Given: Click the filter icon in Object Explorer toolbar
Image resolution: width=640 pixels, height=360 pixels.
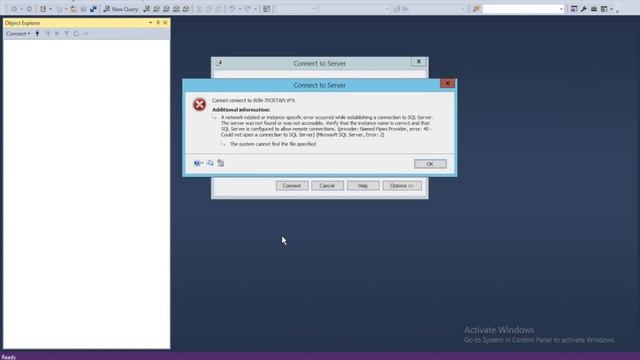Looking at the screenshot, I should point(67,33).
